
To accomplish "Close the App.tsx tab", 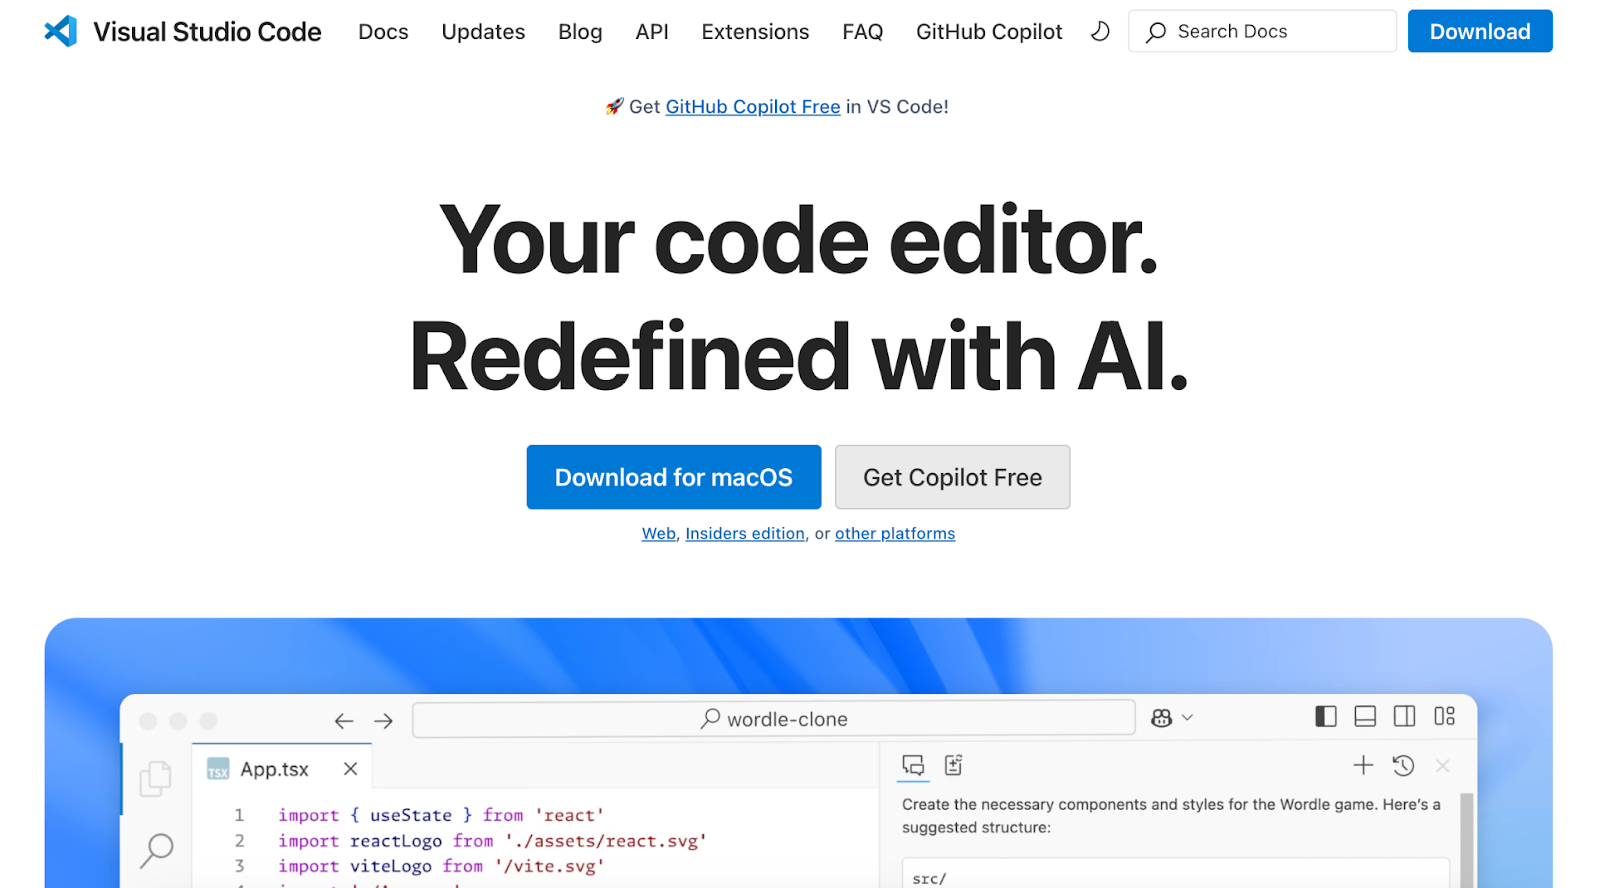I will pyautogui.click(x=350, y=769).
